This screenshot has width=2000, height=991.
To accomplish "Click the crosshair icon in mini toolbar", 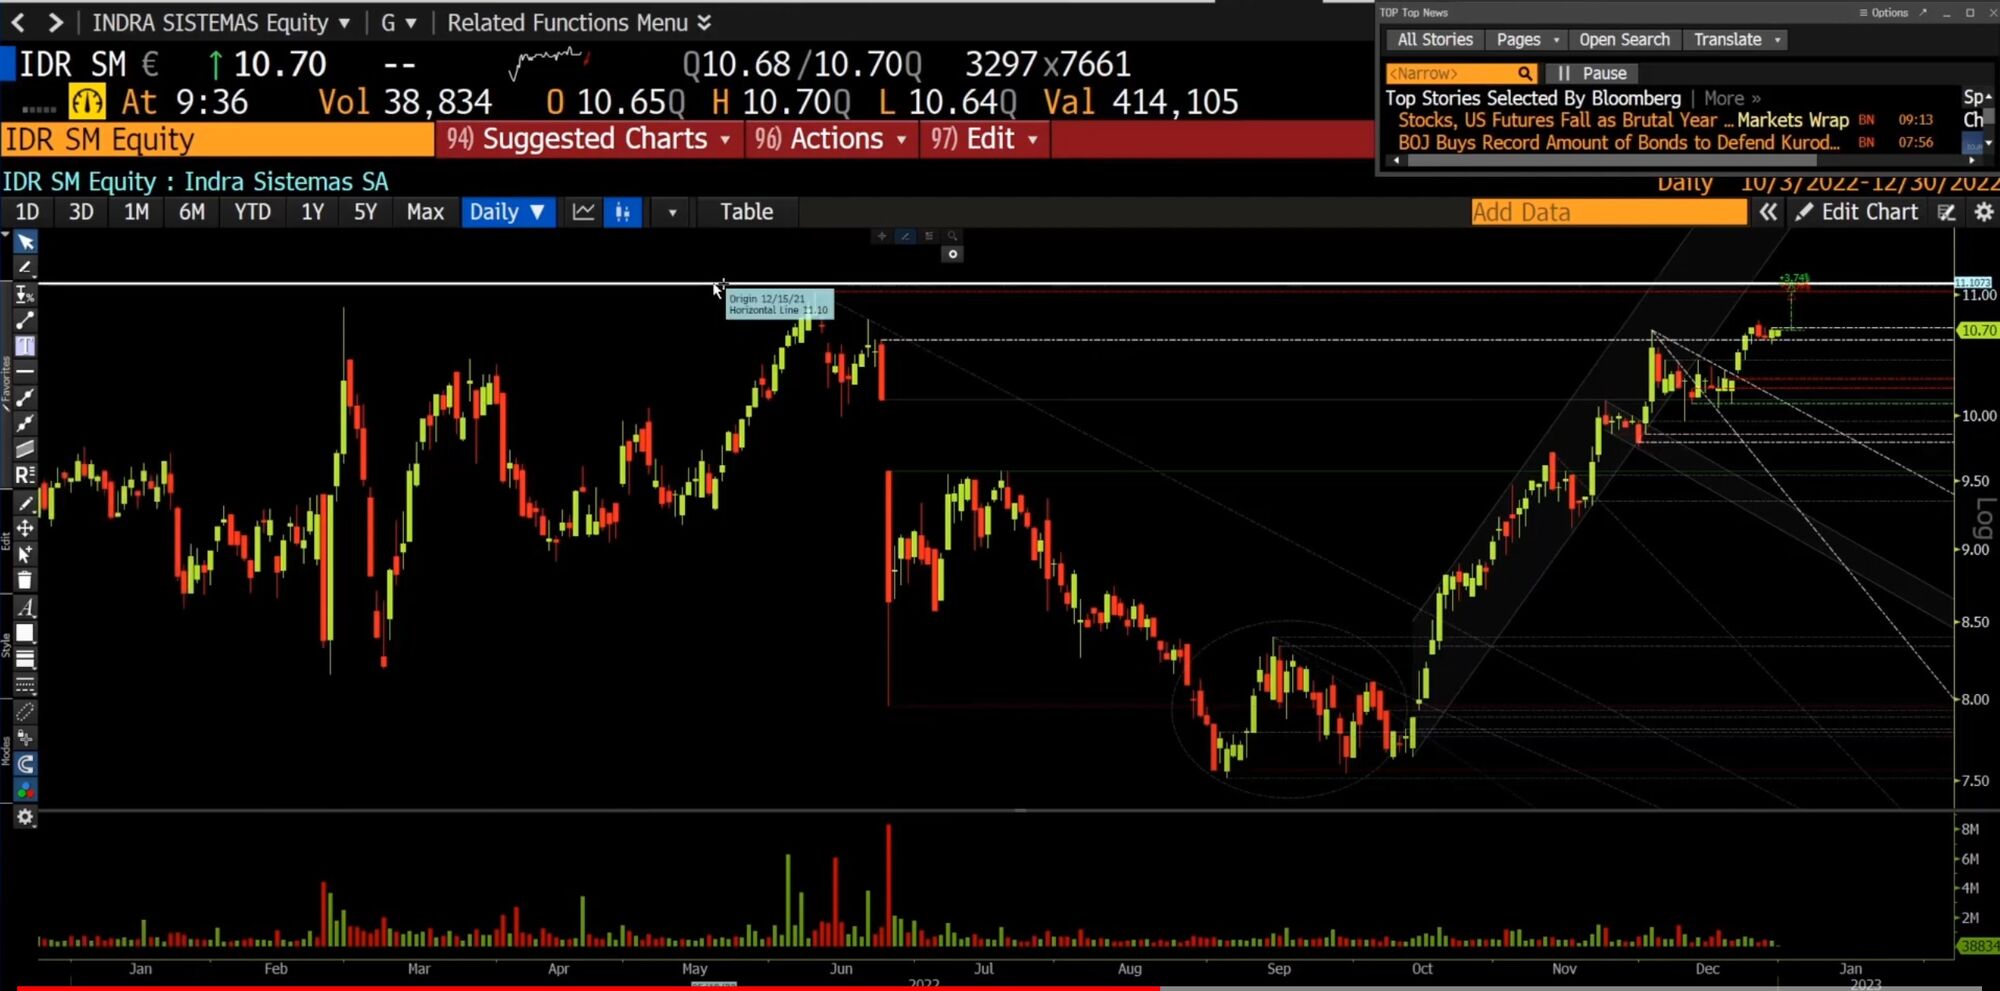I will click(881, 236).
